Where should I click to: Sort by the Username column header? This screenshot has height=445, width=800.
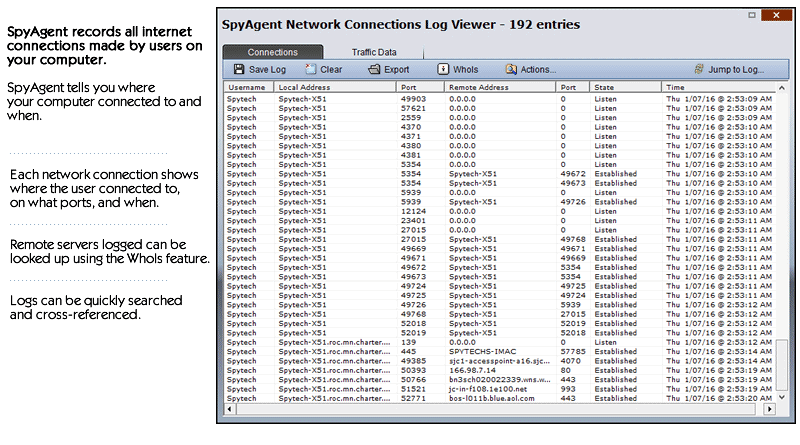(249, 87)
